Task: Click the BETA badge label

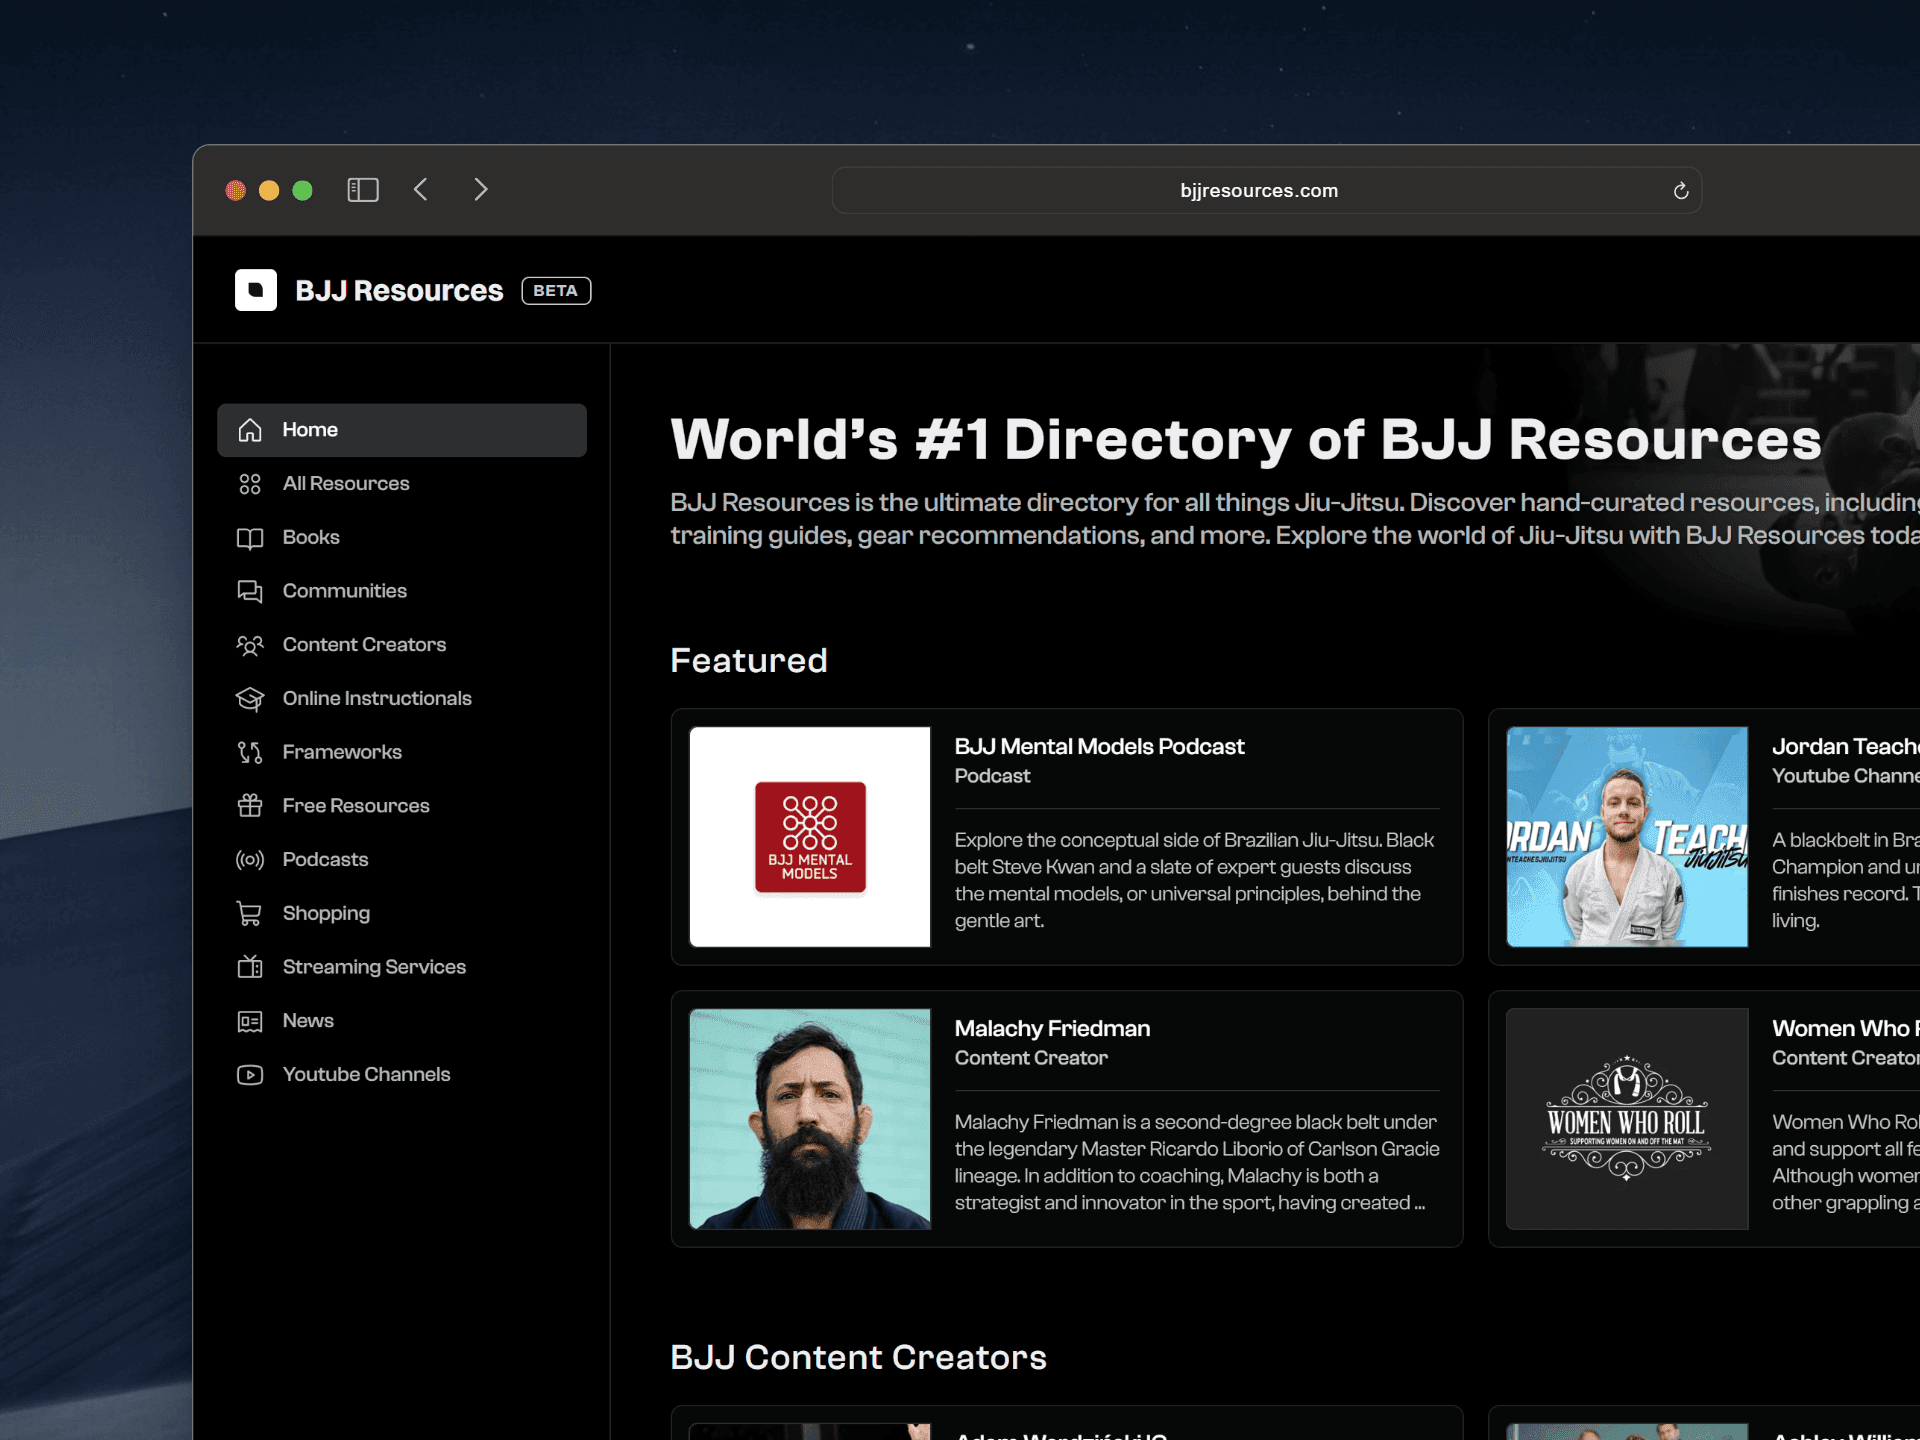Action: coord(556,291)
